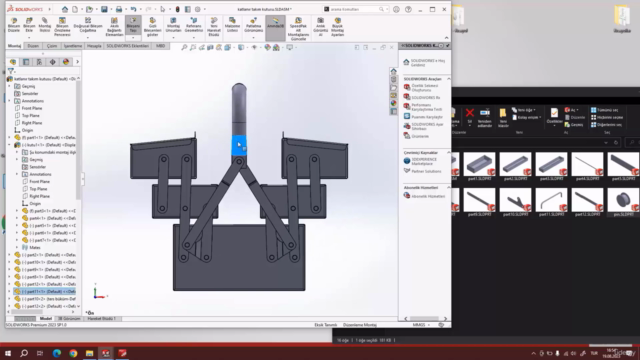The width and height of the screenshot is (640, 360).
Task: Open the Options gear icon
Action: 198,9
